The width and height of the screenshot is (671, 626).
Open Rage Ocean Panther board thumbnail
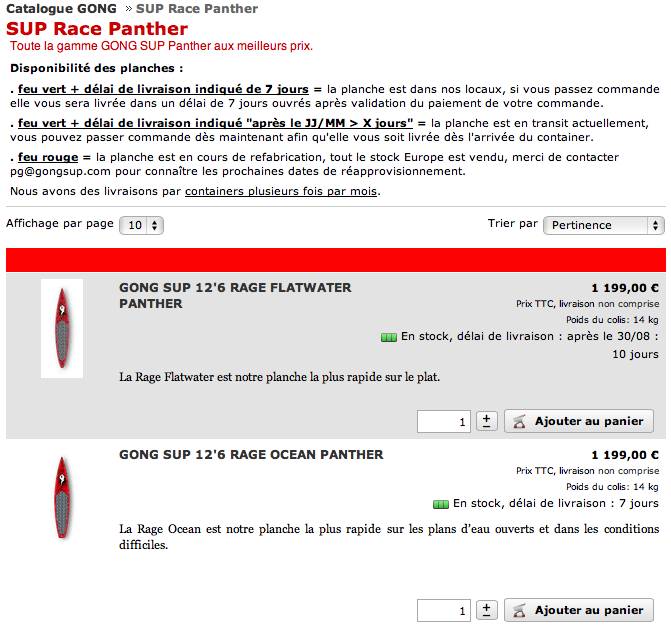62,497
